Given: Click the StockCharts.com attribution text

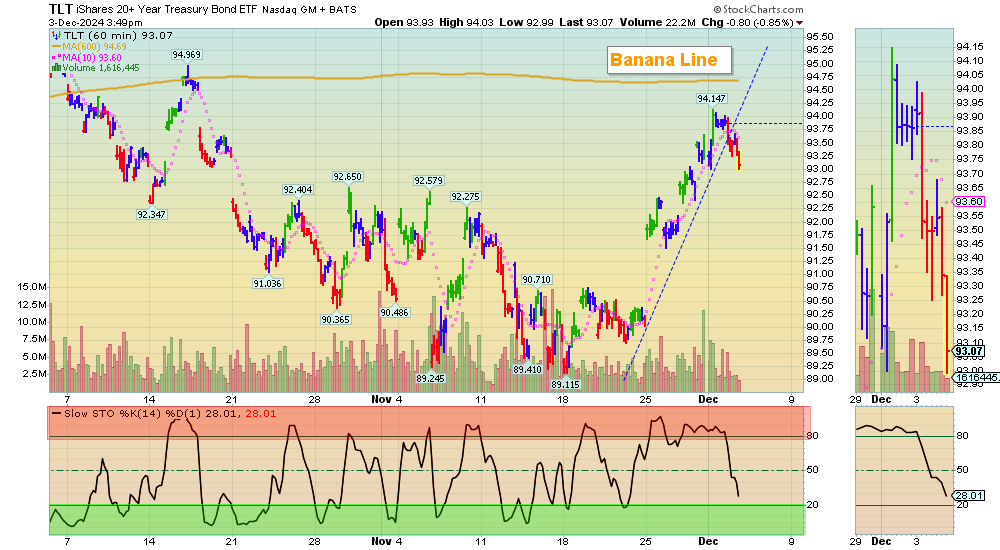Looking at the screenshot, I should click(x=758, y=10).
